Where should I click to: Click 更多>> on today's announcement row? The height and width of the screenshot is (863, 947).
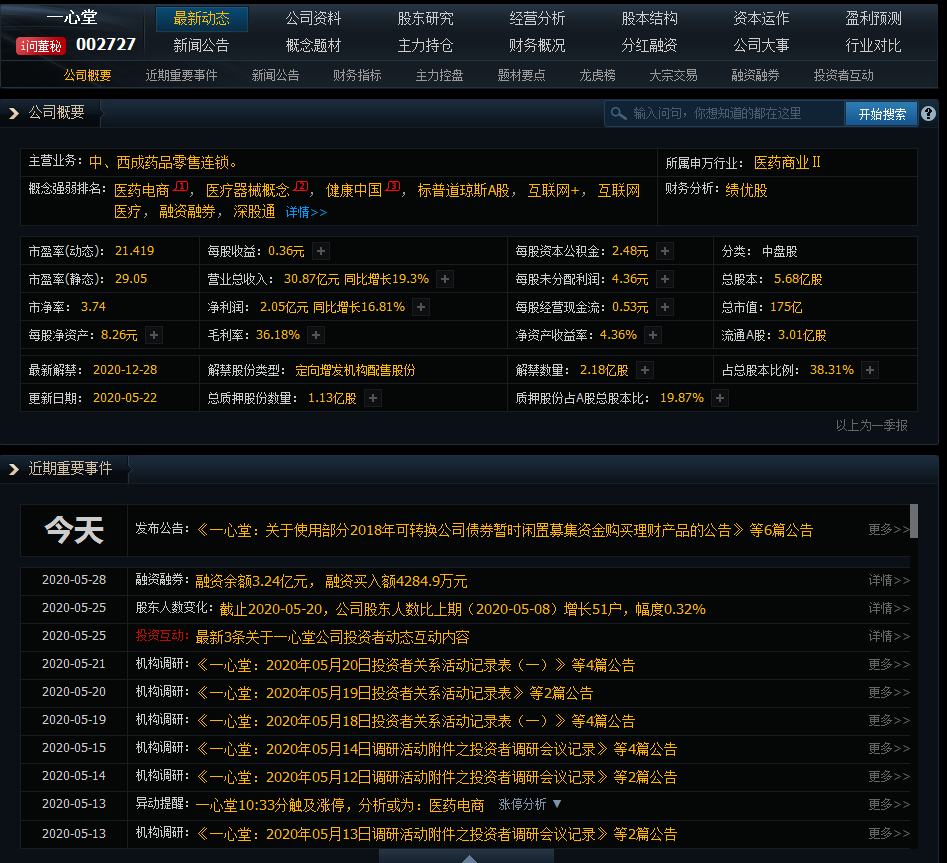tap(888, 530)
